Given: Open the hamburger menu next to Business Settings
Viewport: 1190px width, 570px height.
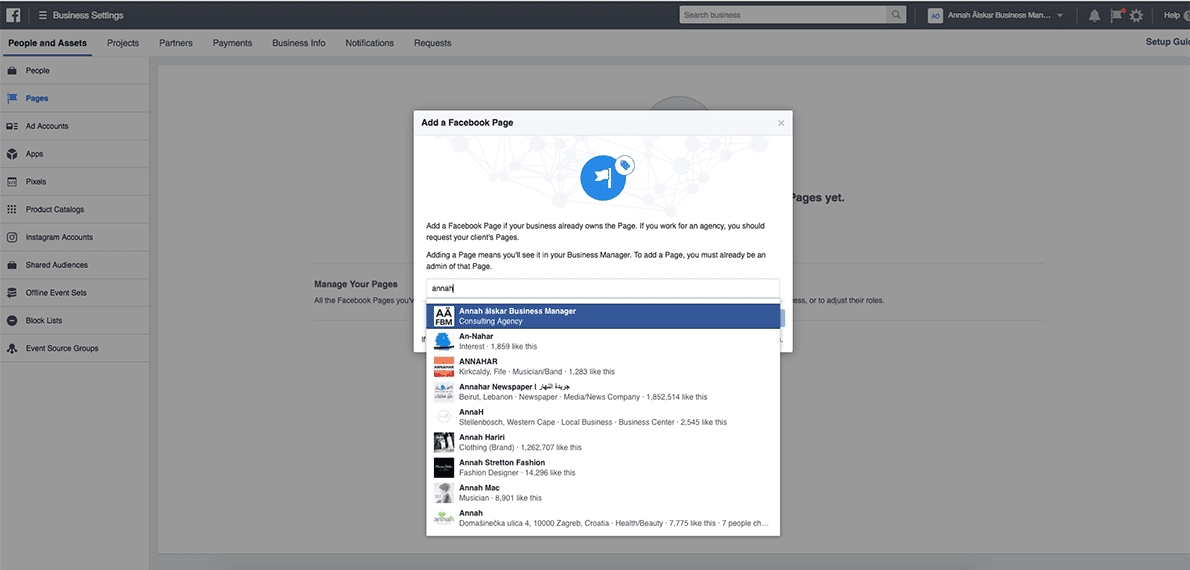Looking at the screenshot, I should [x=43, y=15].
